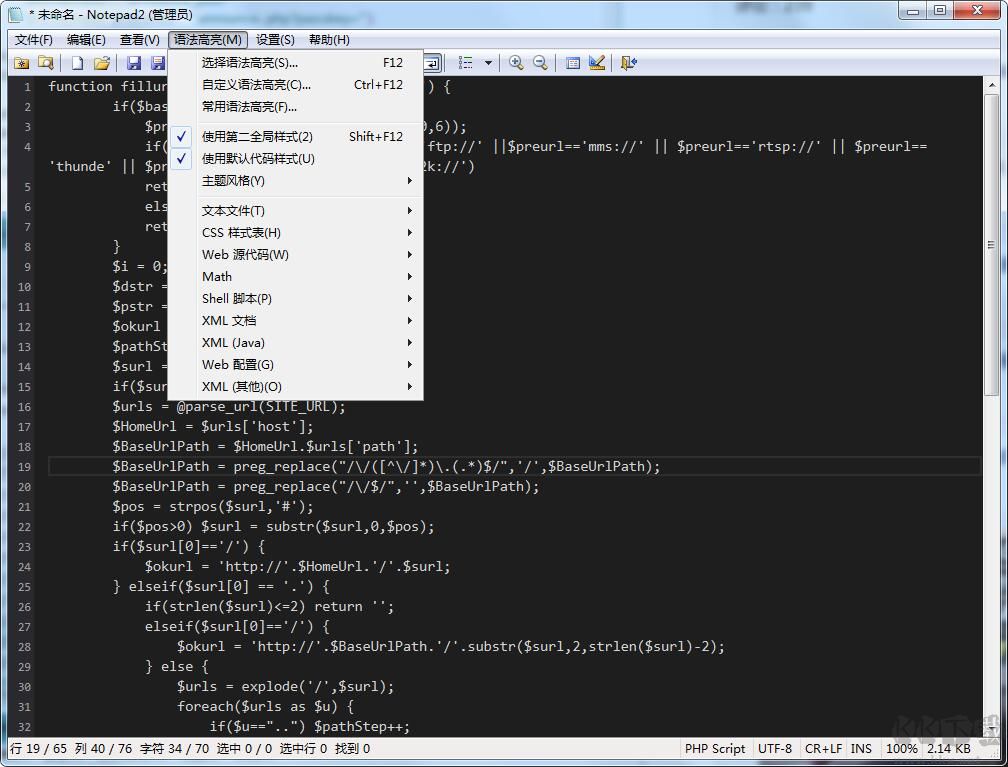Click the New Document toolbar icon
Screen dimensions: 1008x767
tap(79, 62)
